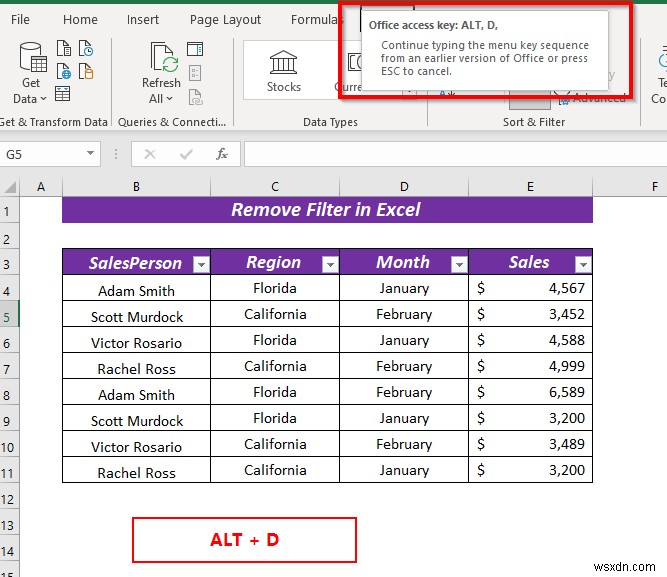Click the From Web icon

click(64, 71)
